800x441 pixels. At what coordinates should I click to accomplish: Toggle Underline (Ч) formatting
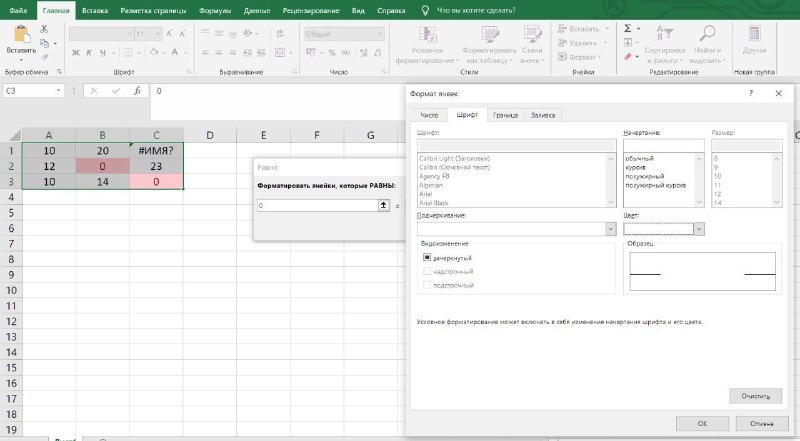pyautogui.click(x=103, y=52)
